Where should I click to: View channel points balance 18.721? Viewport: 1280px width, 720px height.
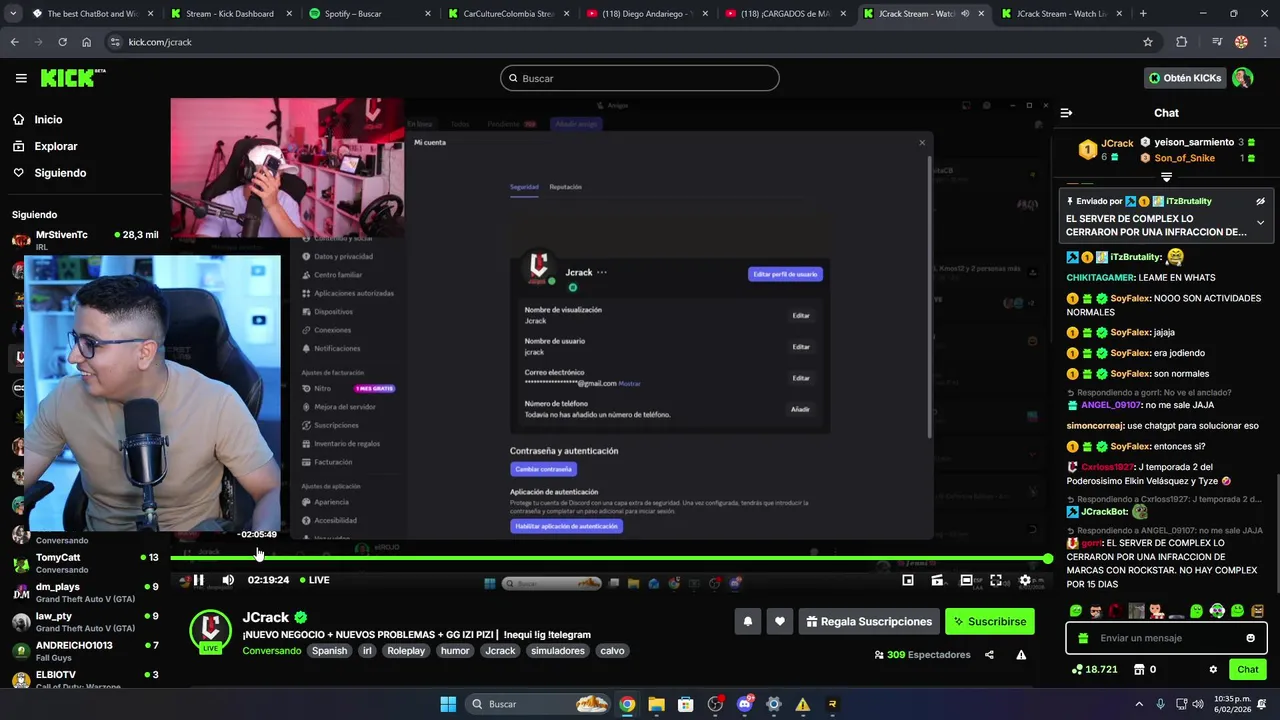coord(1095,670)
